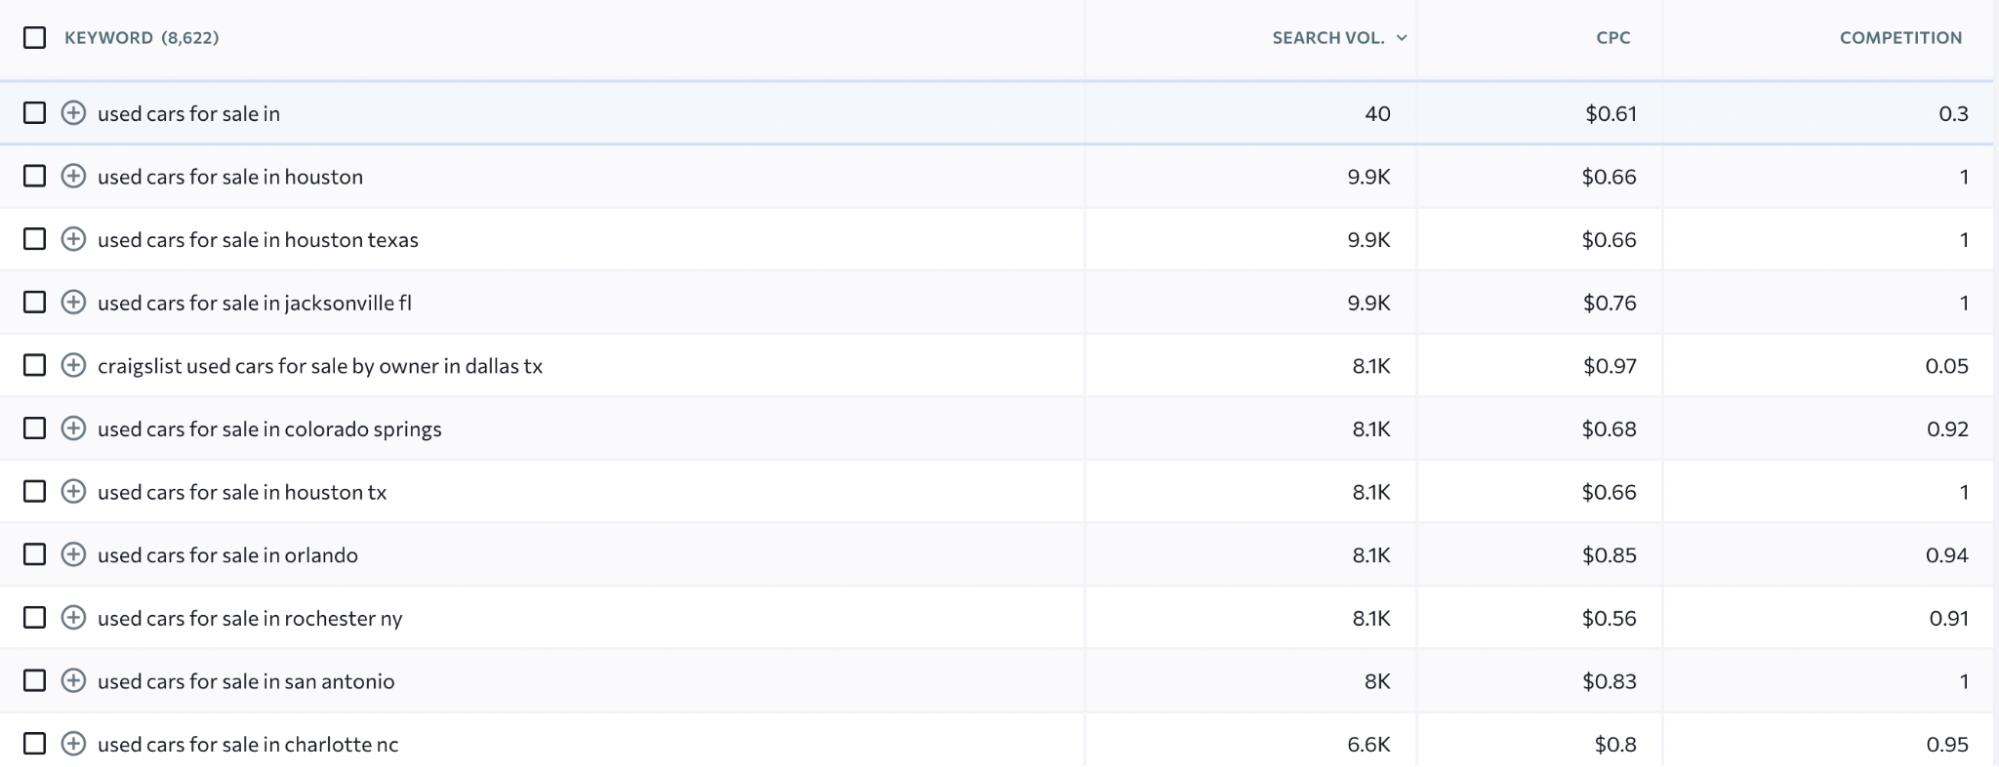The image size is (1999, 767).
Task: Click keyword 'used cars for sale in charlotte nc'
Action: pos(248,744)
